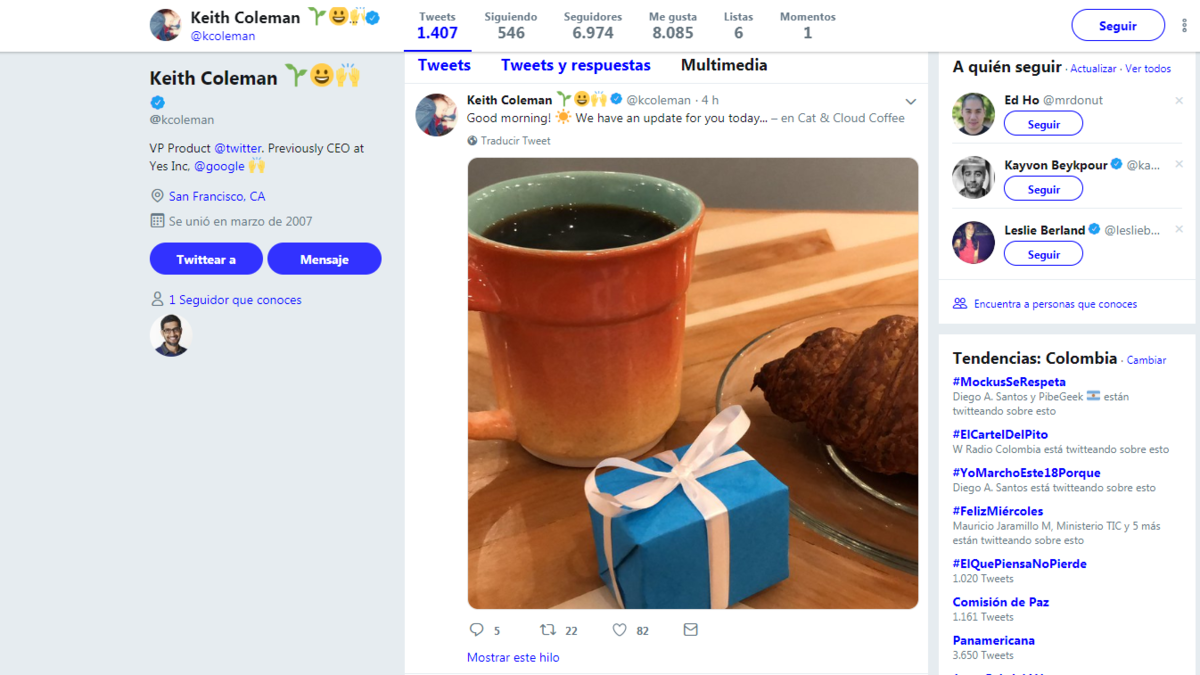
Task: Click Cambiar to change trends location
Action: click(1147, 360)
